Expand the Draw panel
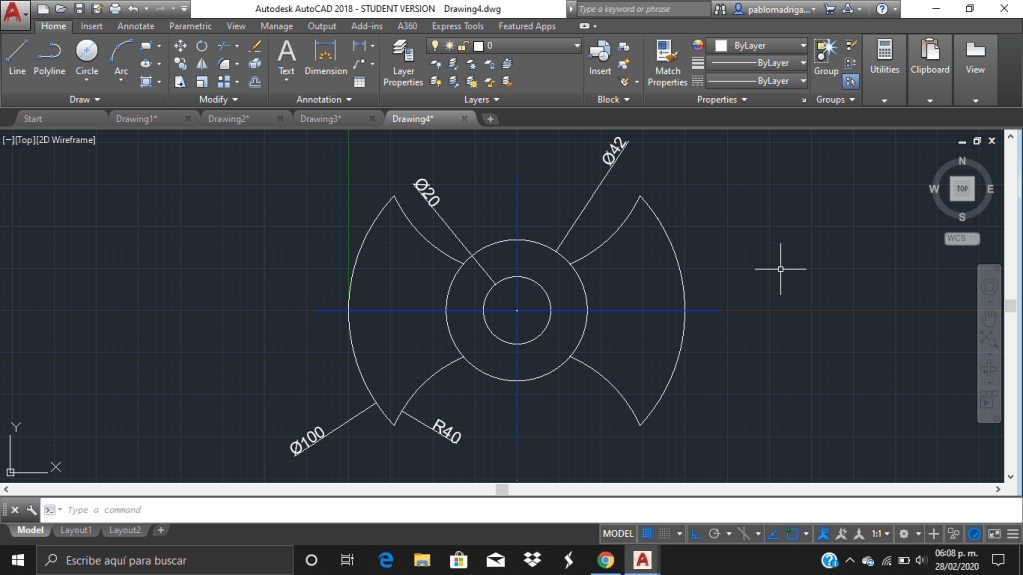 point(85,100)
